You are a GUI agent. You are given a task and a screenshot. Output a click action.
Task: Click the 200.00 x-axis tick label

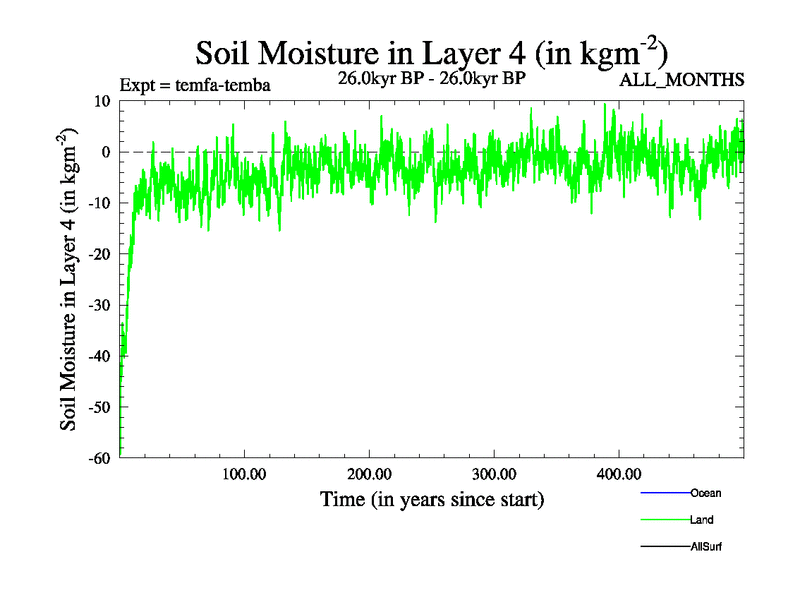pyautogui.click(x=369, y=472)
